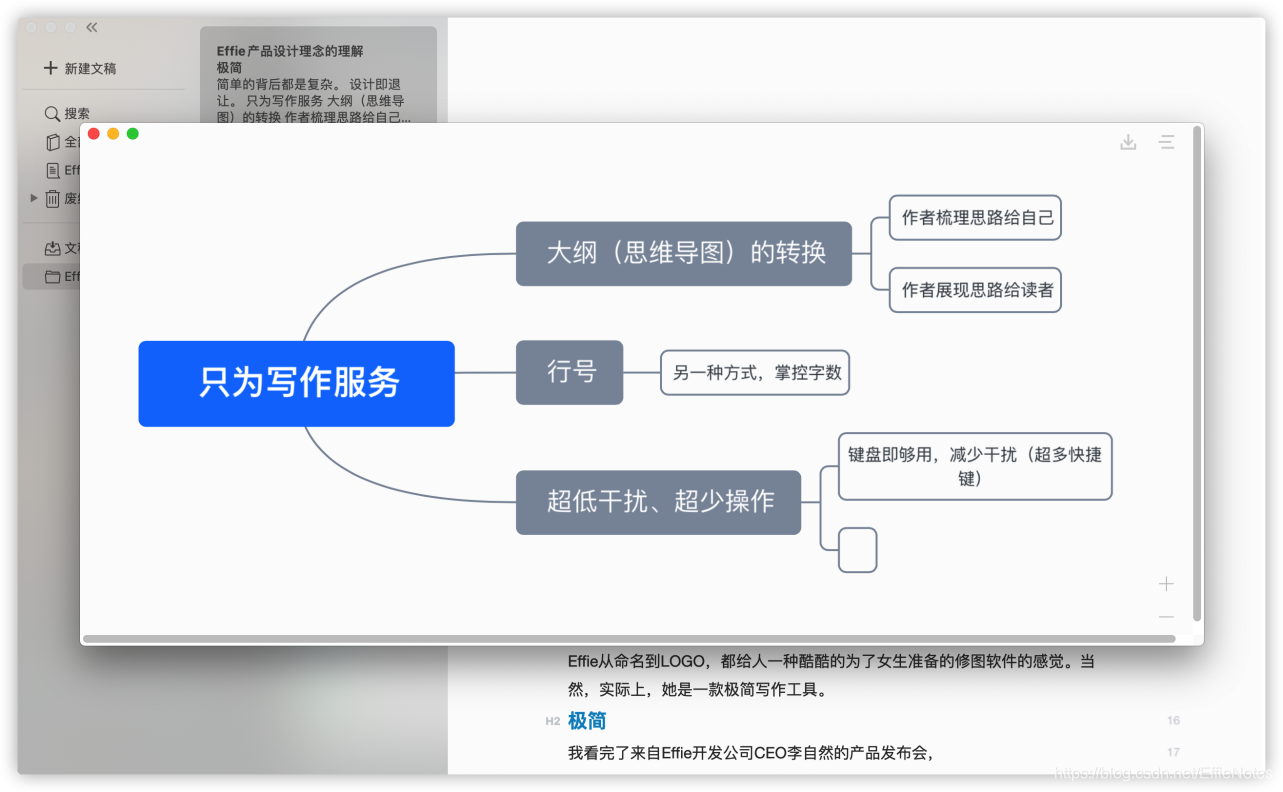Select the empty child node under 超低干扰
The image size is (1283, 792).
click(x=860, y=549)
